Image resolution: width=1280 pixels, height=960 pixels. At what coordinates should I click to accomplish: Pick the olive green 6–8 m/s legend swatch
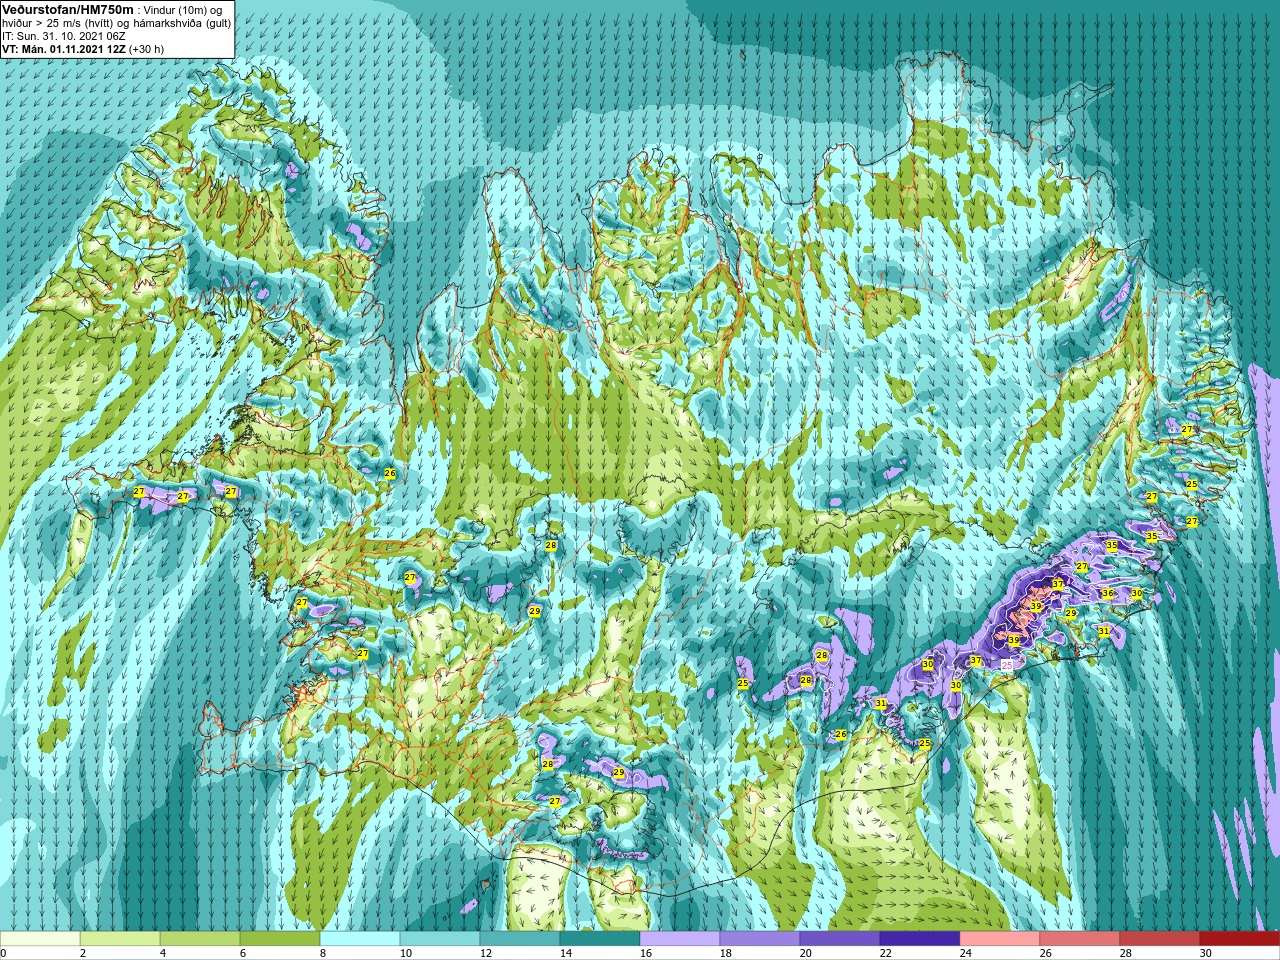coord(280,939)
